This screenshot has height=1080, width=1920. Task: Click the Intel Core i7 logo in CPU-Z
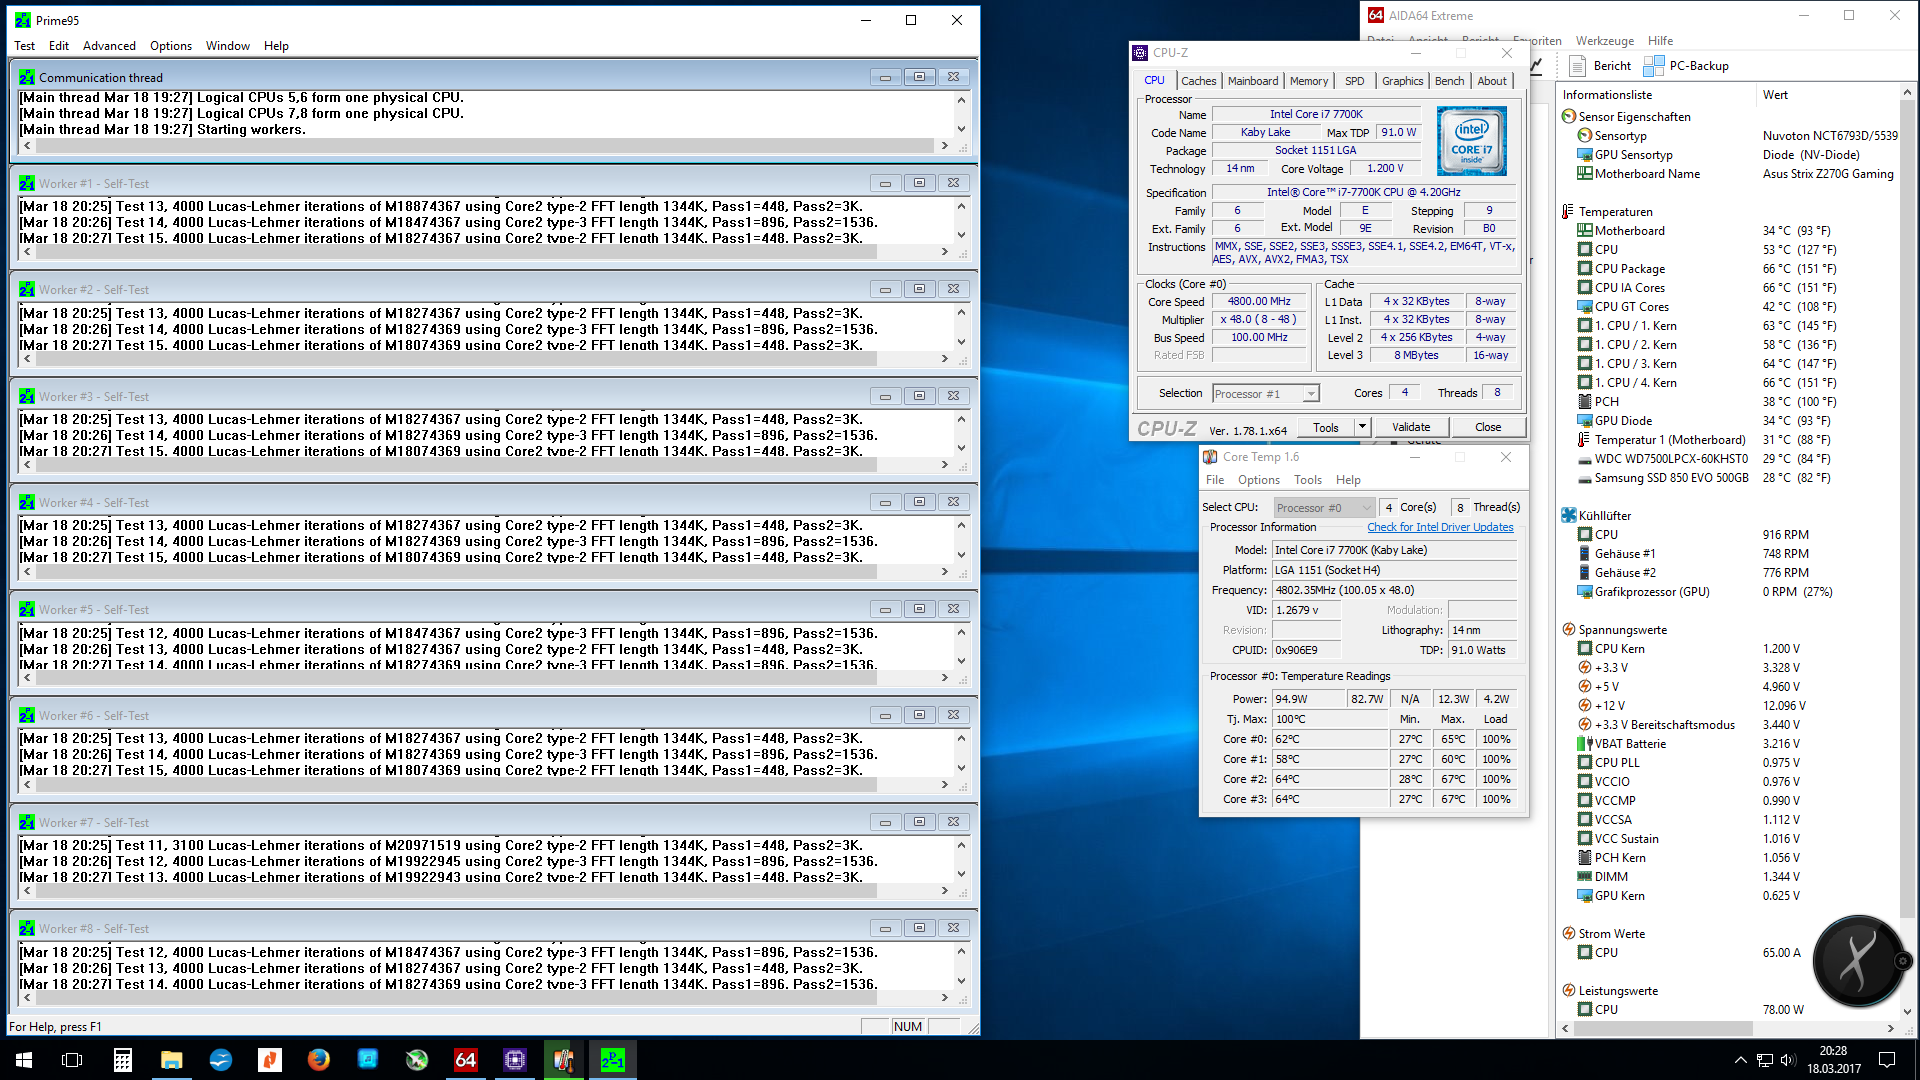point(1472,141)
